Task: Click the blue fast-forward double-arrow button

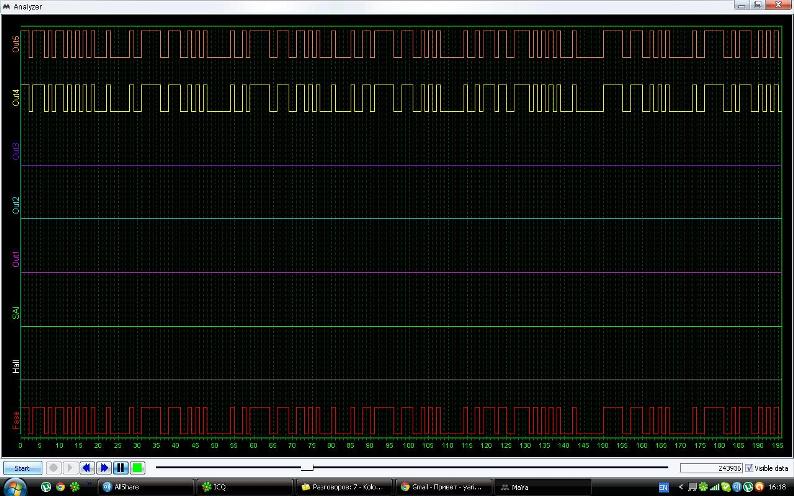Action: [x=103, y=468]
